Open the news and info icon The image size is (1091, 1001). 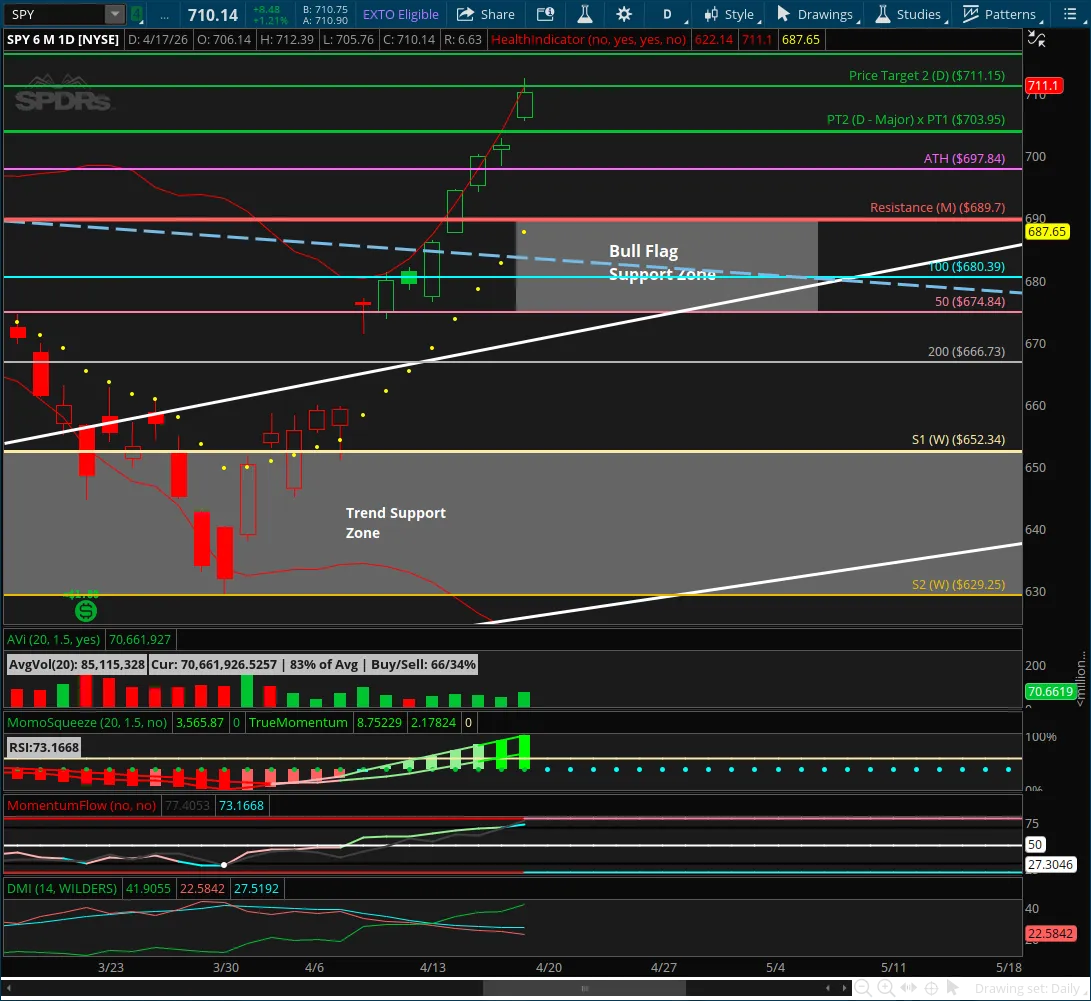(546, 14)
